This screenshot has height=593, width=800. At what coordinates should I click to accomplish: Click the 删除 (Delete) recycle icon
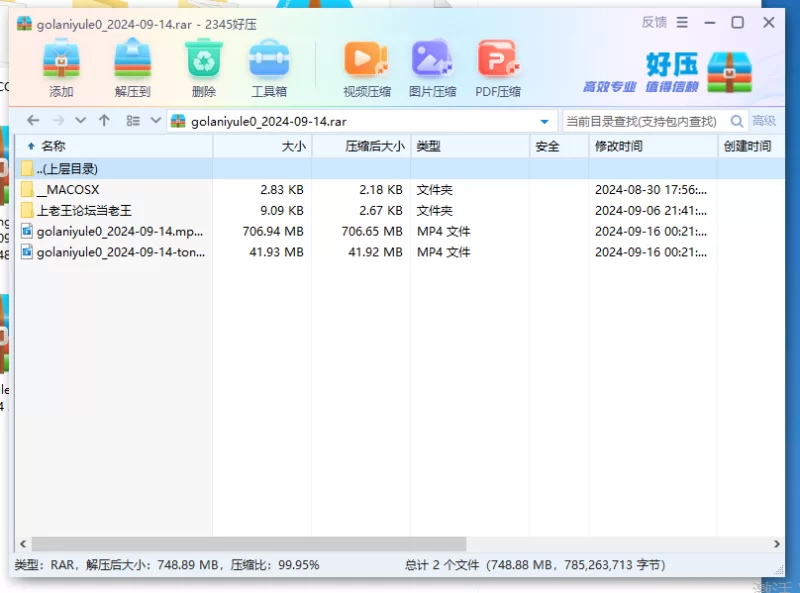coord(204,59)
